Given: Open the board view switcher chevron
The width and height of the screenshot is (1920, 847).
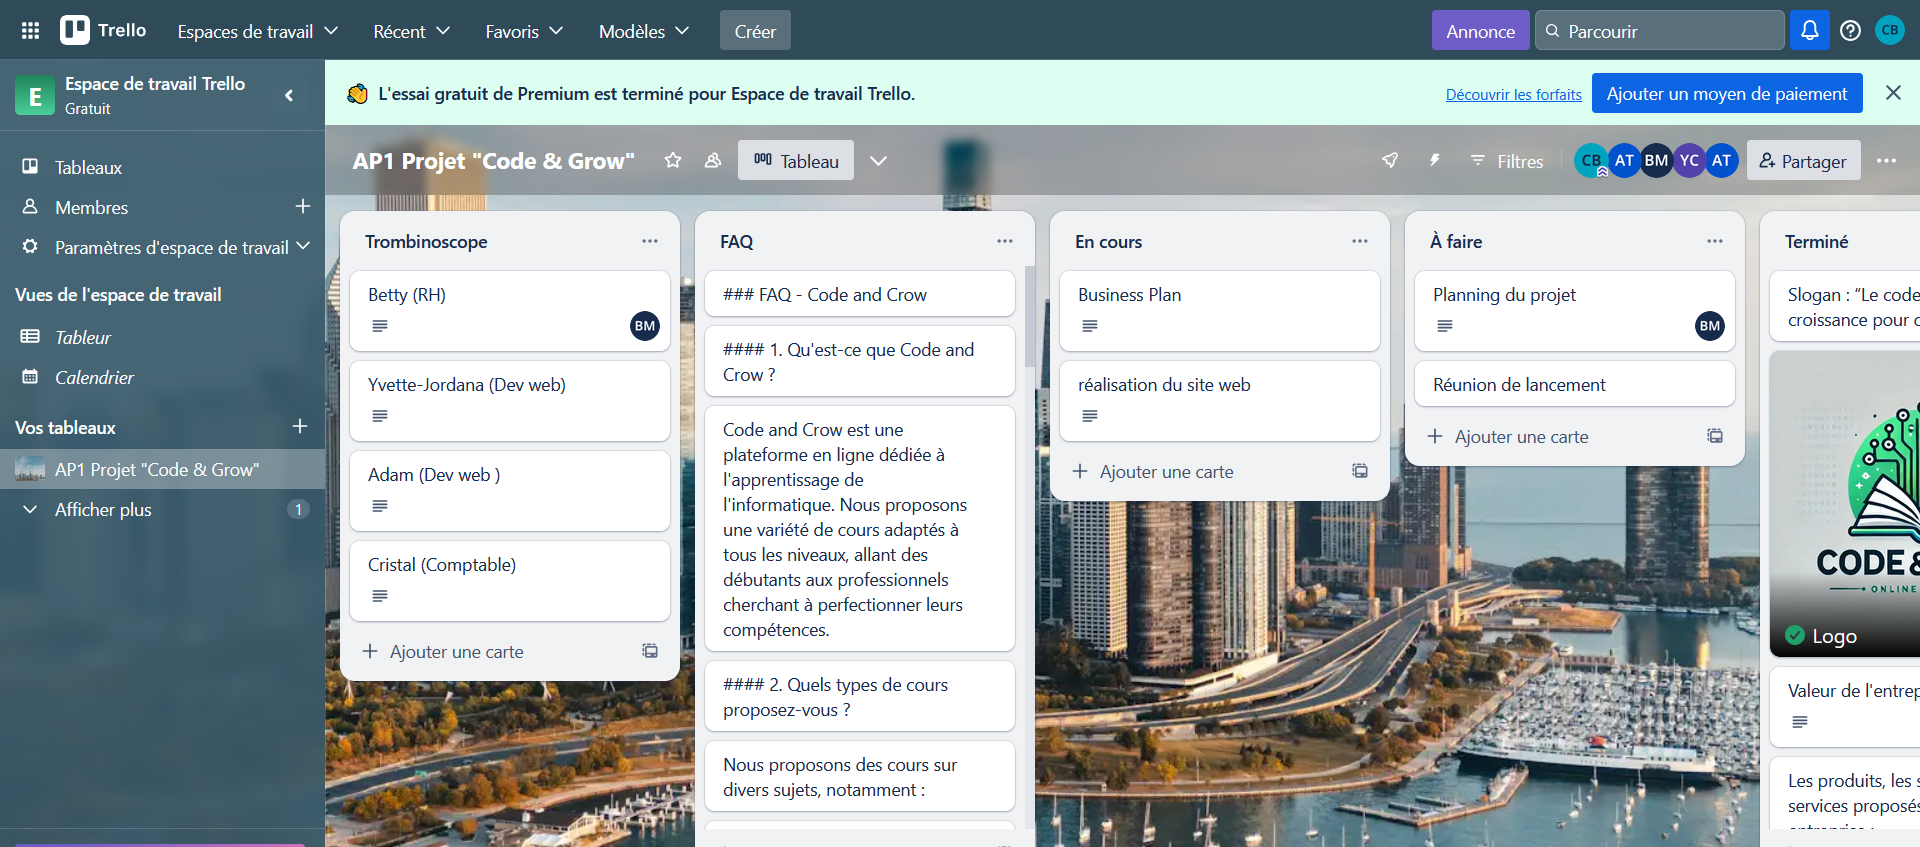Looking at the screenshot, I should click(878, 160).
